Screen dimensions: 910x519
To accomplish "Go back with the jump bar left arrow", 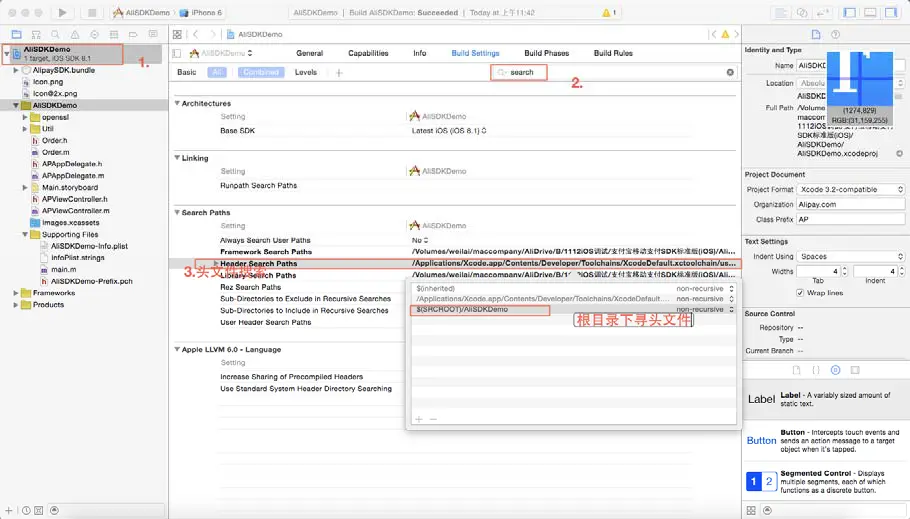I will coord(196,34).
